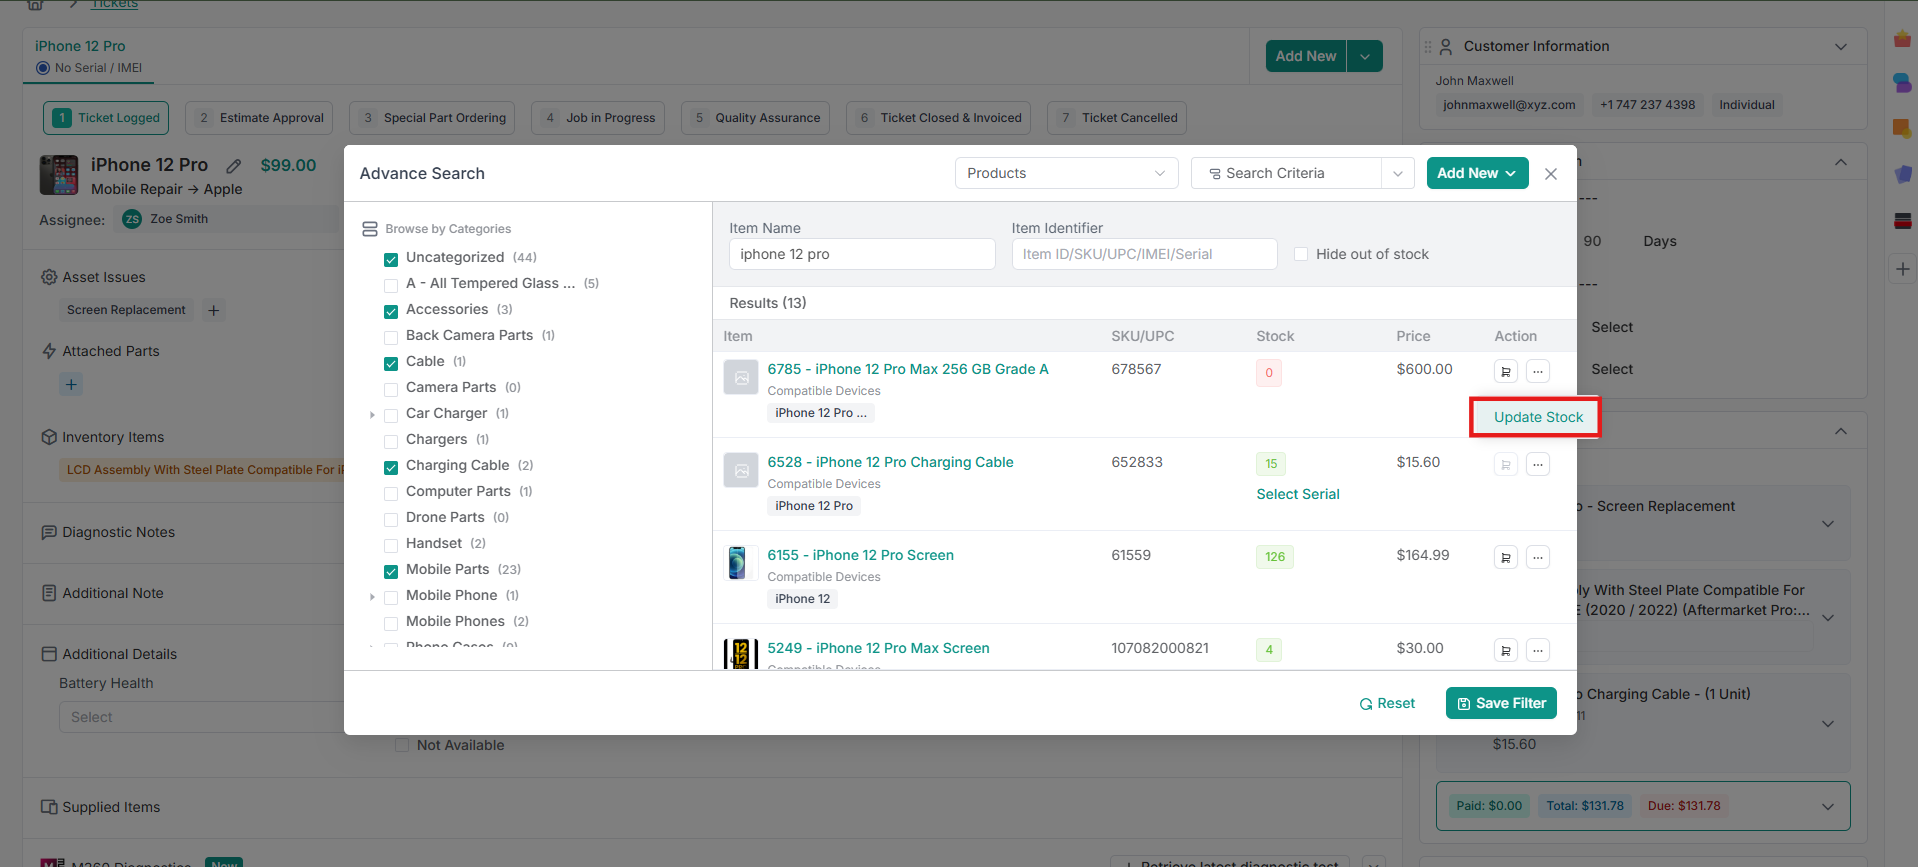Add iPhone 12 Pro Max Screen to cart
This screenshot has height=867, width=1918.
[1506, 650]
